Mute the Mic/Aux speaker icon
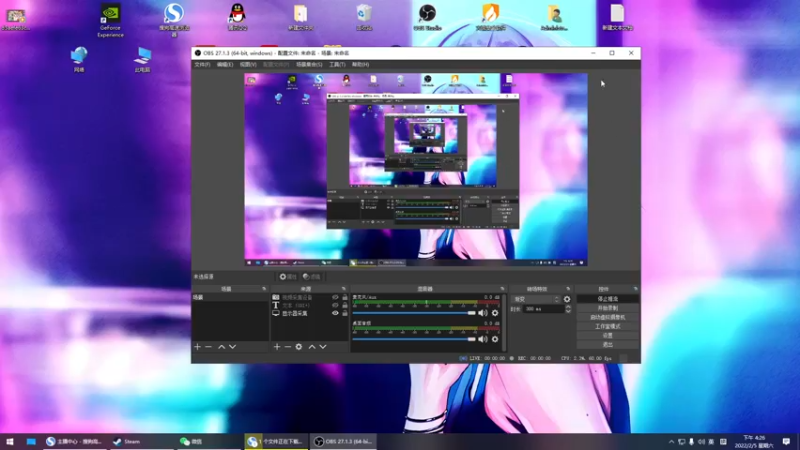Screen dimensions: 800x450 click(x=483, y=313)
